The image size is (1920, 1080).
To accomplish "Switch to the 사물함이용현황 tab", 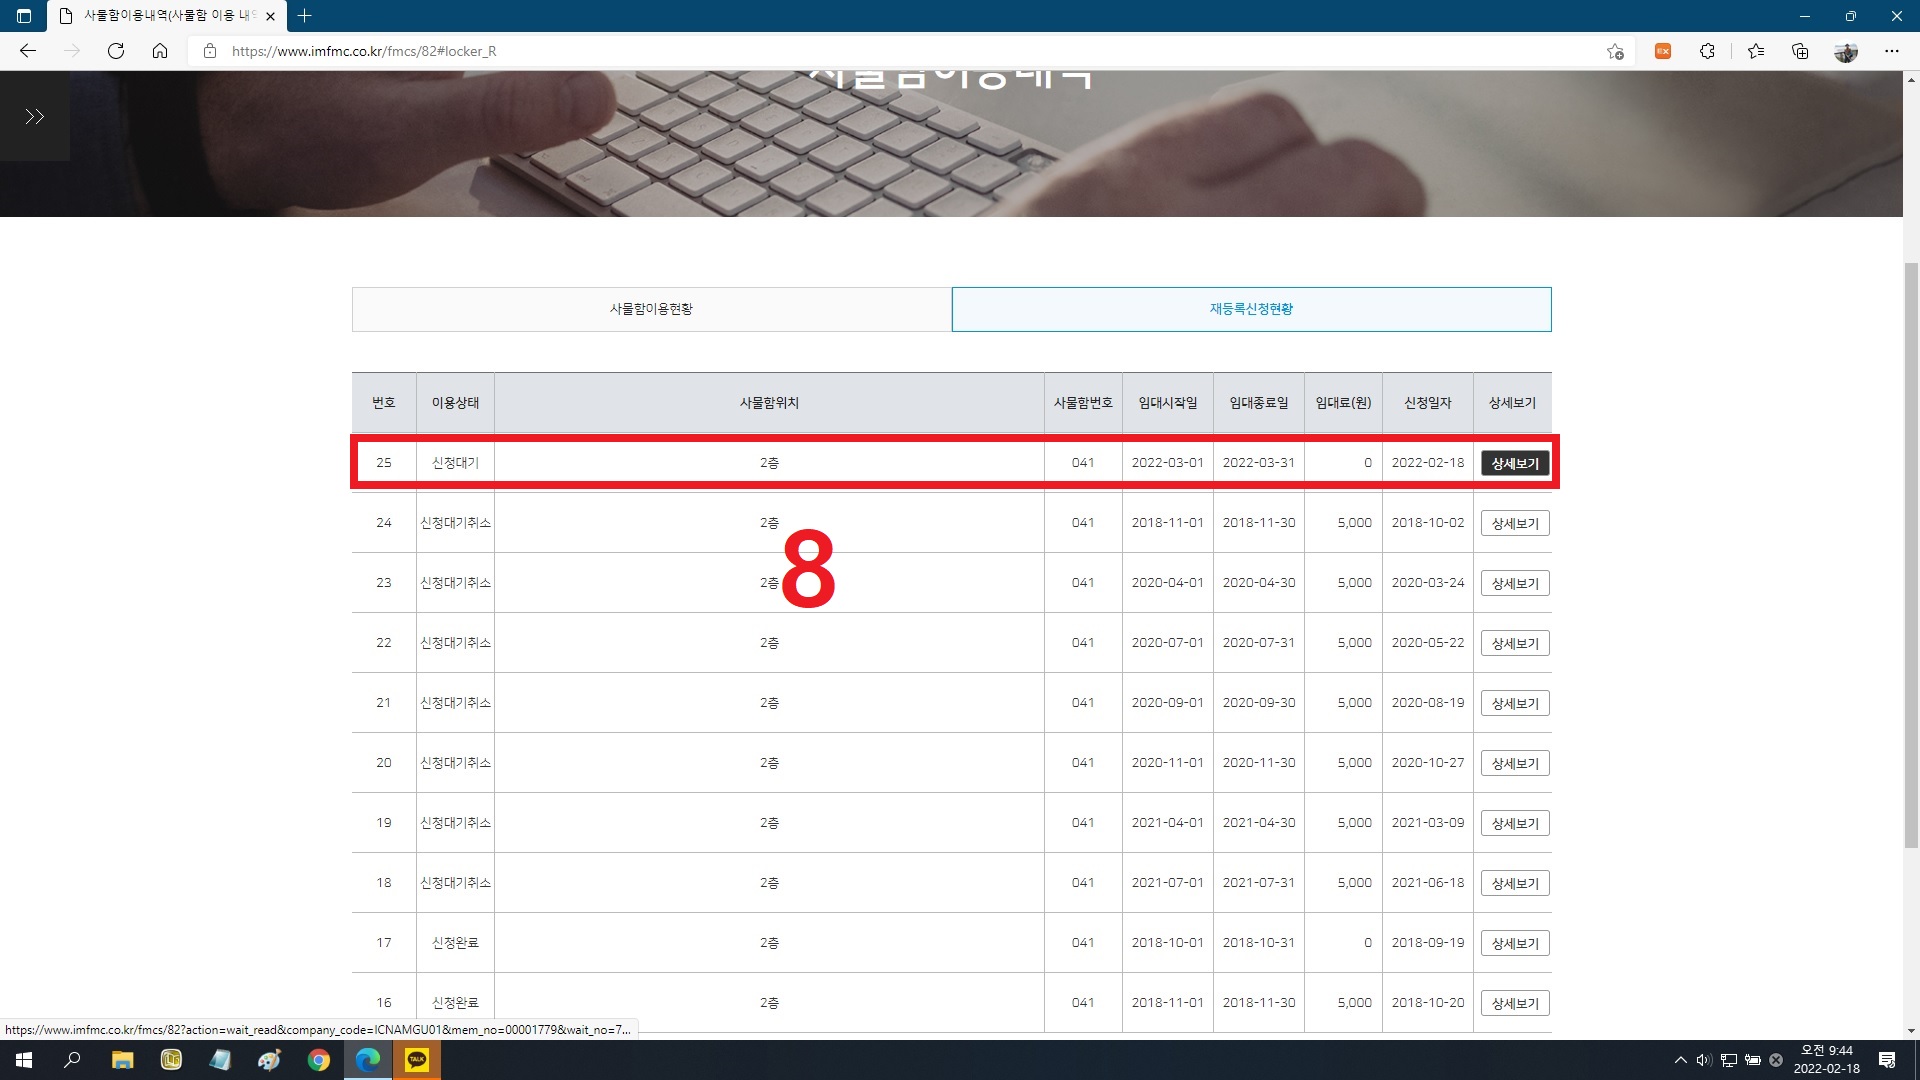I will tap(651, 309).
